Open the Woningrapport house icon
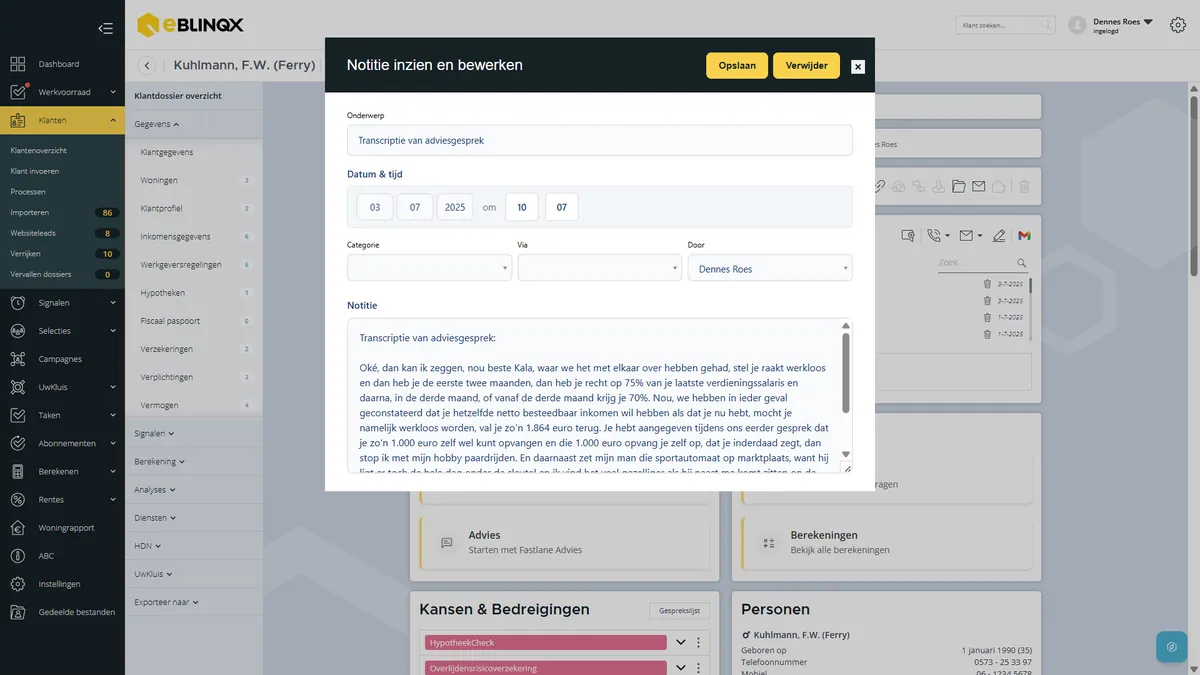Screen dimensions: 1200x675 (x=18, y=528)
